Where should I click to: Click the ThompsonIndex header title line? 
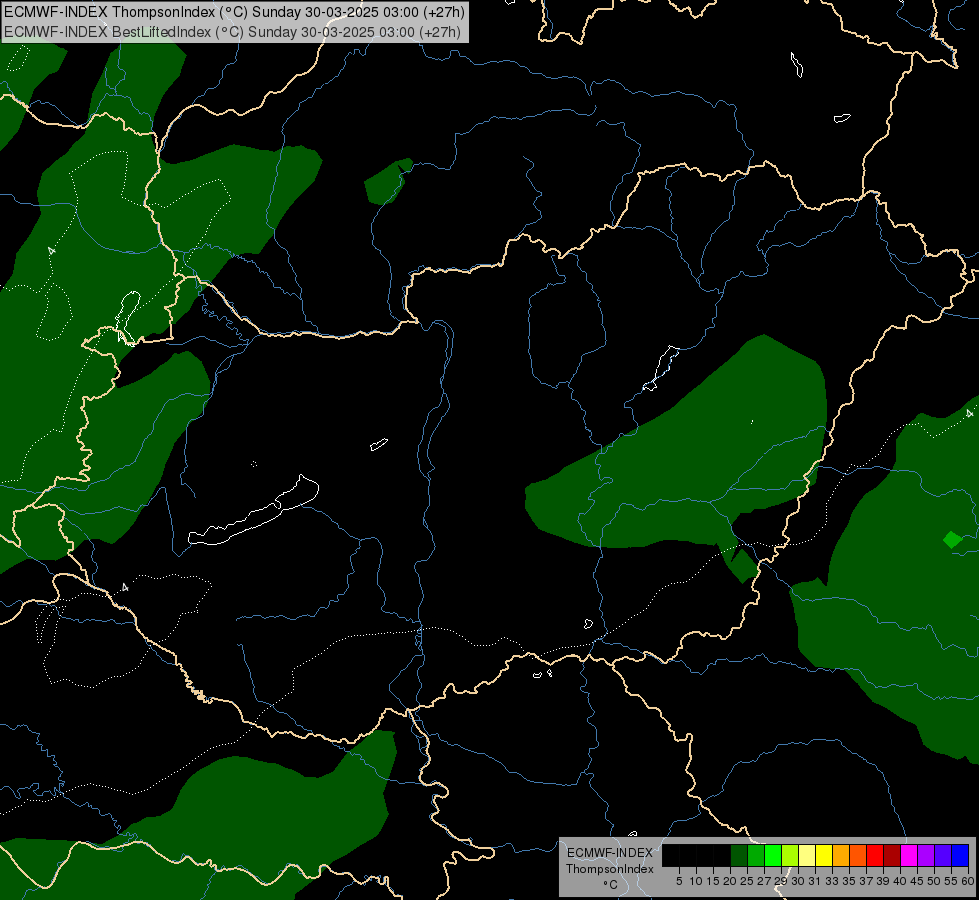click(x=234, y=12)
